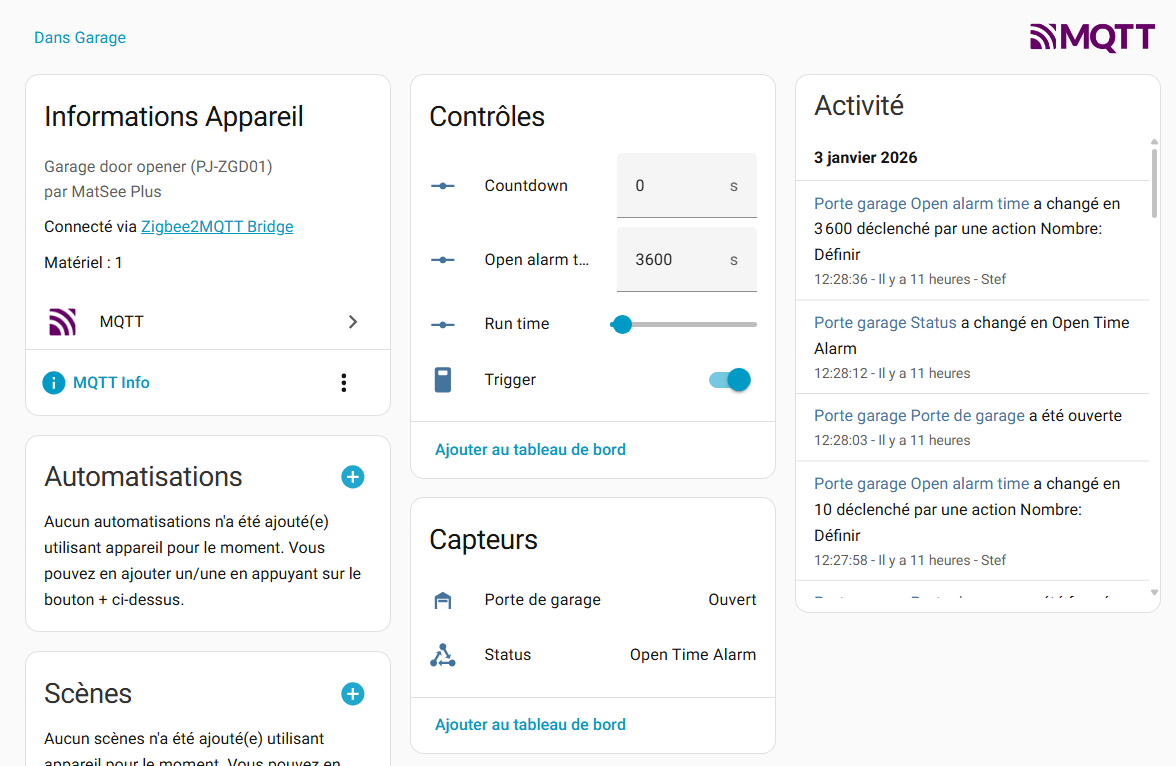Click the MQTT logo in top right
The width and height of the screenshot is (1176, 766).
[x=1092, y=38]
